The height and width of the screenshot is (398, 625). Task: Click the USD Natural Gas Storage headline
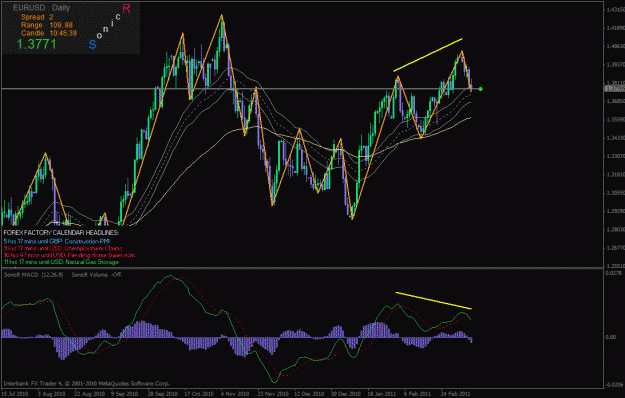click(x=61, y=262)
